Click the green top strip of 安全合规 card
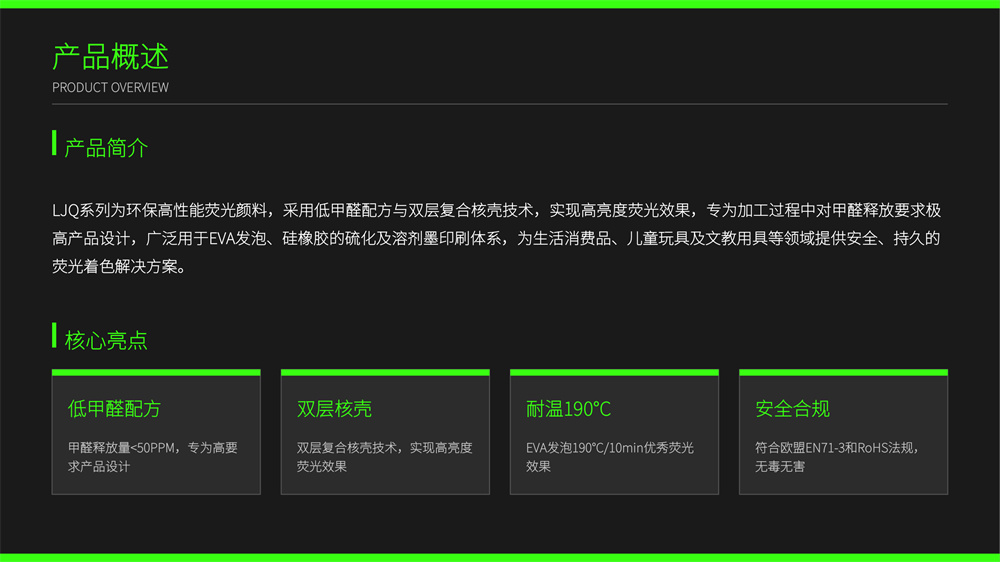The height and width of the screenshot is (562, 1000). coord(843,372)
